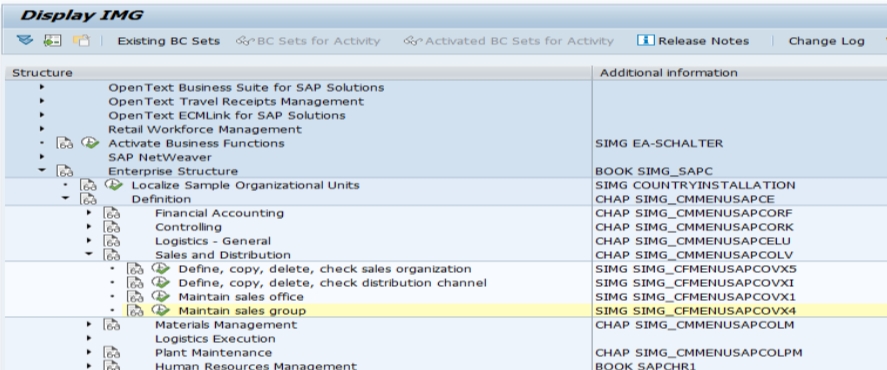Screen dimensions: 887x370
Task: Open documentation for check sales organization
Action: click(x=135, y=269)
